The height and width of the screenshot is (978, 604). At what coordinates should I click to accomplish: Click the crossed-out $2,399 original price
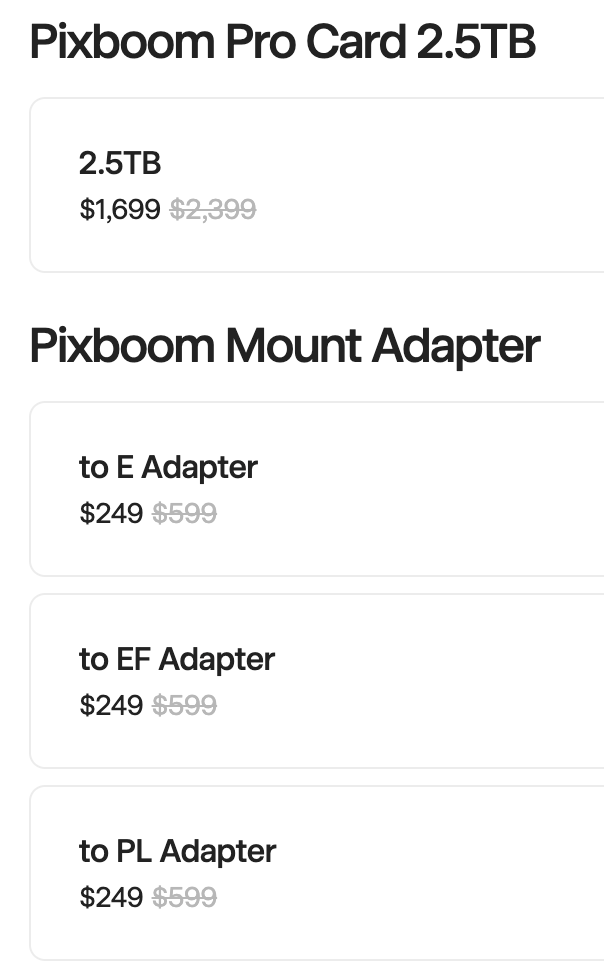coord(213,209)
